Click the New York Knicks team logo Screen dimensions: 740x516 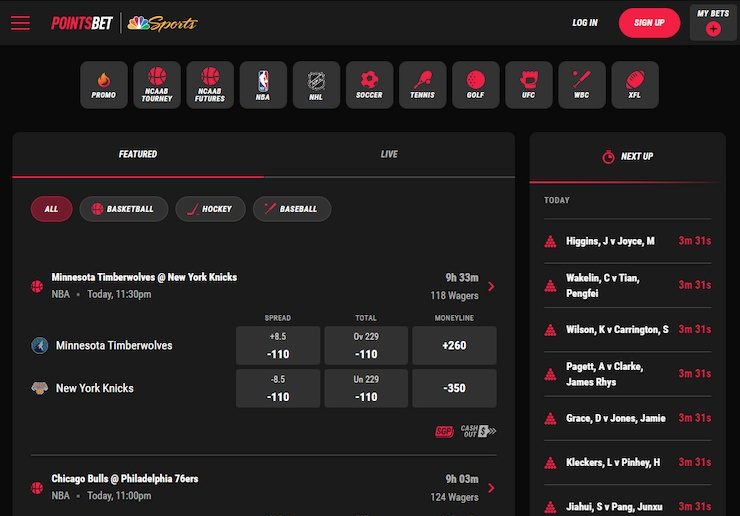click(40, 388)
